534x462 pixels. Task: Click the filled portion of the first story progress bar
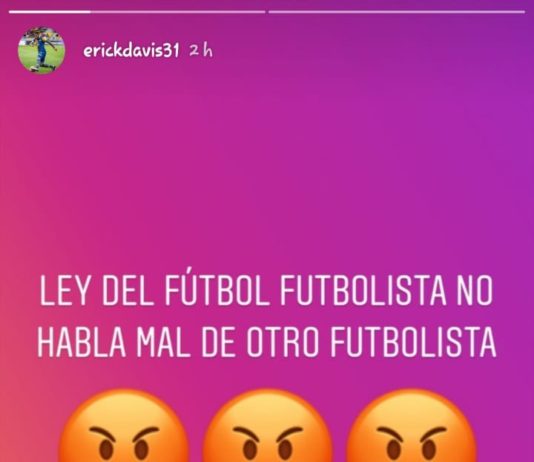pos(50,12)
